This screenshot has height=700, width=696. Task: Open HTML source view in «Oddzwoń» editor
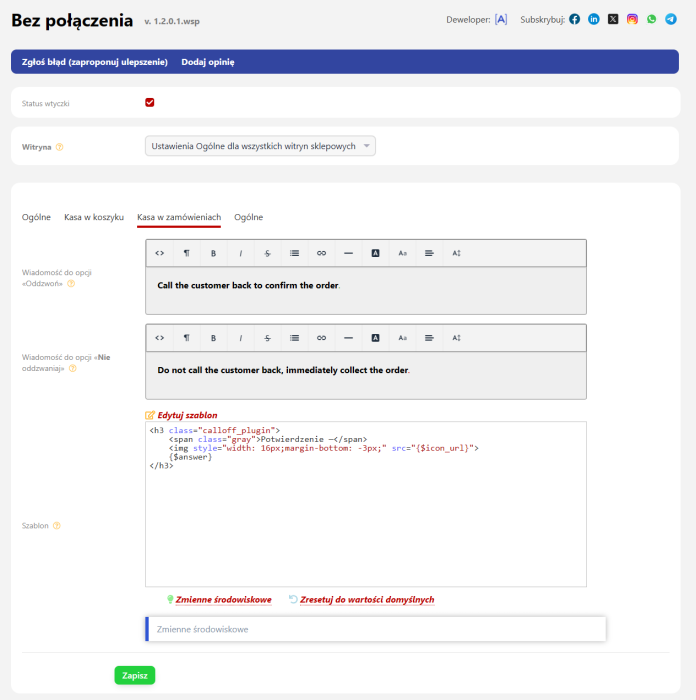point(159,253)
